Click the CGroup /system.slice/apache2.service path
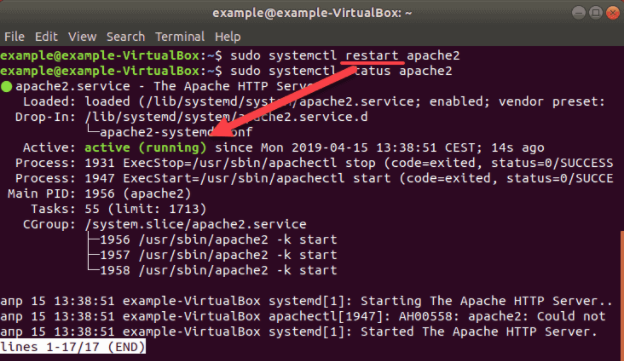This screenshot has width=624, height=361. click(195, 224)
